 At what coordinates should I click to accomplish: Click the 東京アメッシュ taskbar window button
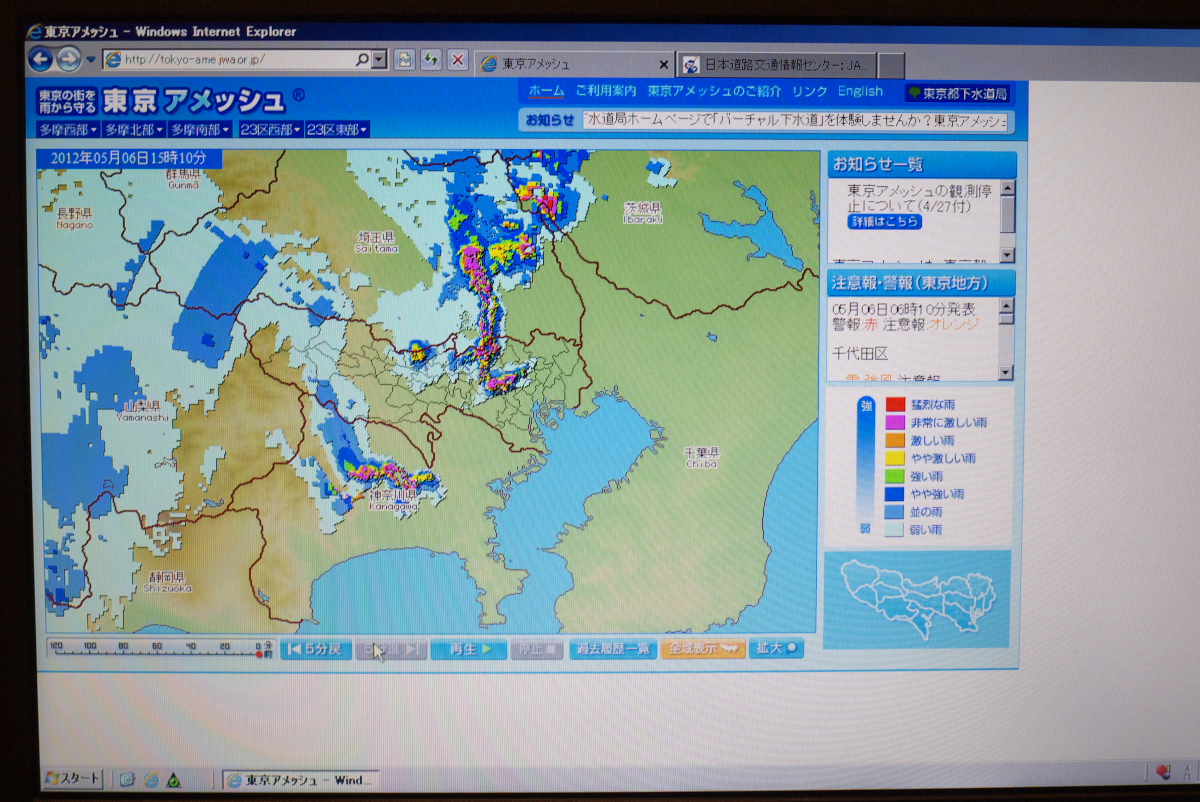(301, 780)
